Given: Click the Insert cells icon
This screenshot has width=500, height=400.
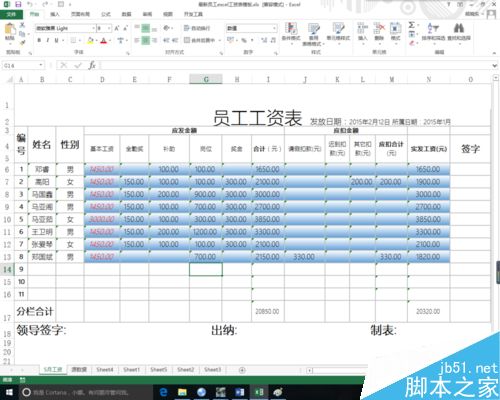Looking at the screenshot, I should coord(362,29).
